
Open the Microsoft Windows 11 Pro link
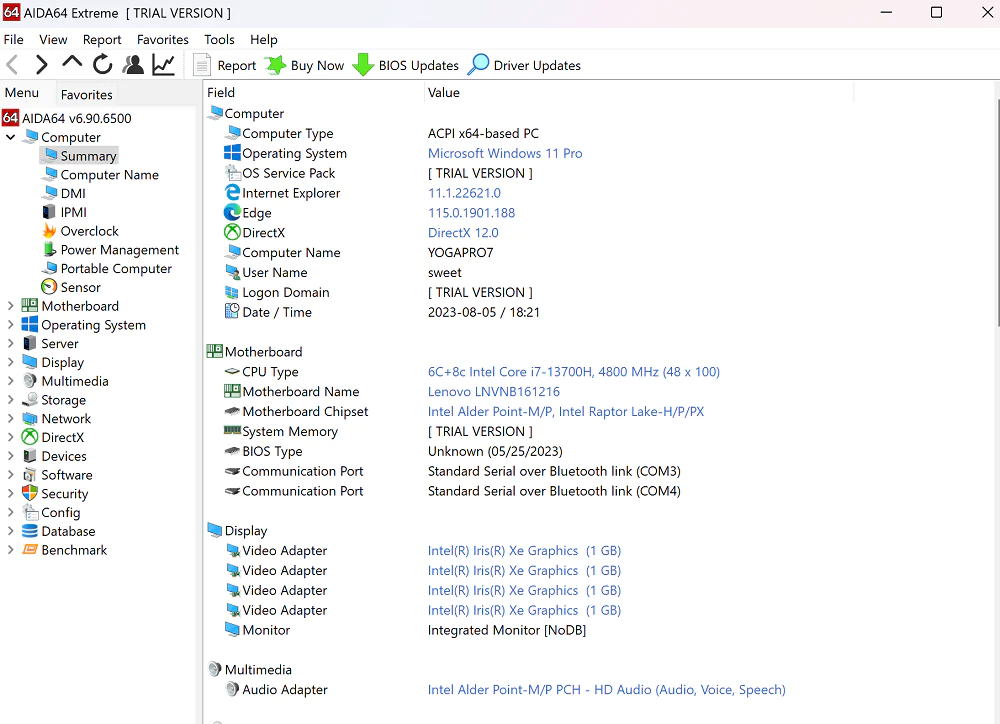(x=505, y=153)
